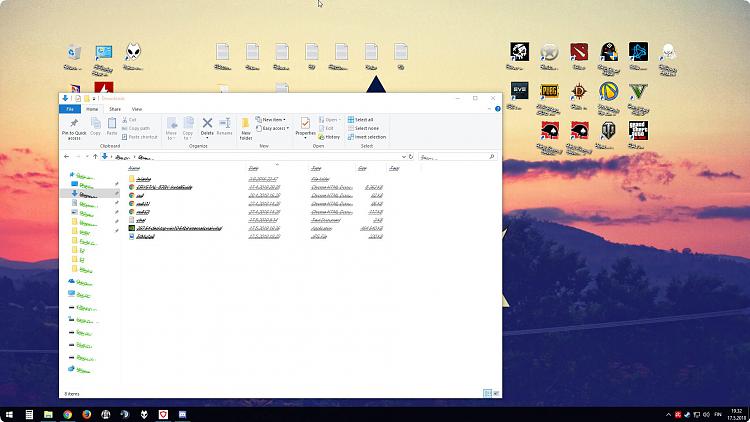This screenshot has width=750, height=422.
Task: Switch to large icons view layout
Action: [x=496, y=393]
